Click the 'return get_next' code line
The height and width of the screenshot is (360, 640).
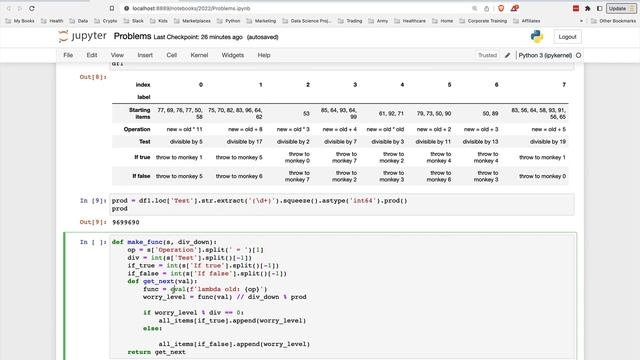pos(157,352)
